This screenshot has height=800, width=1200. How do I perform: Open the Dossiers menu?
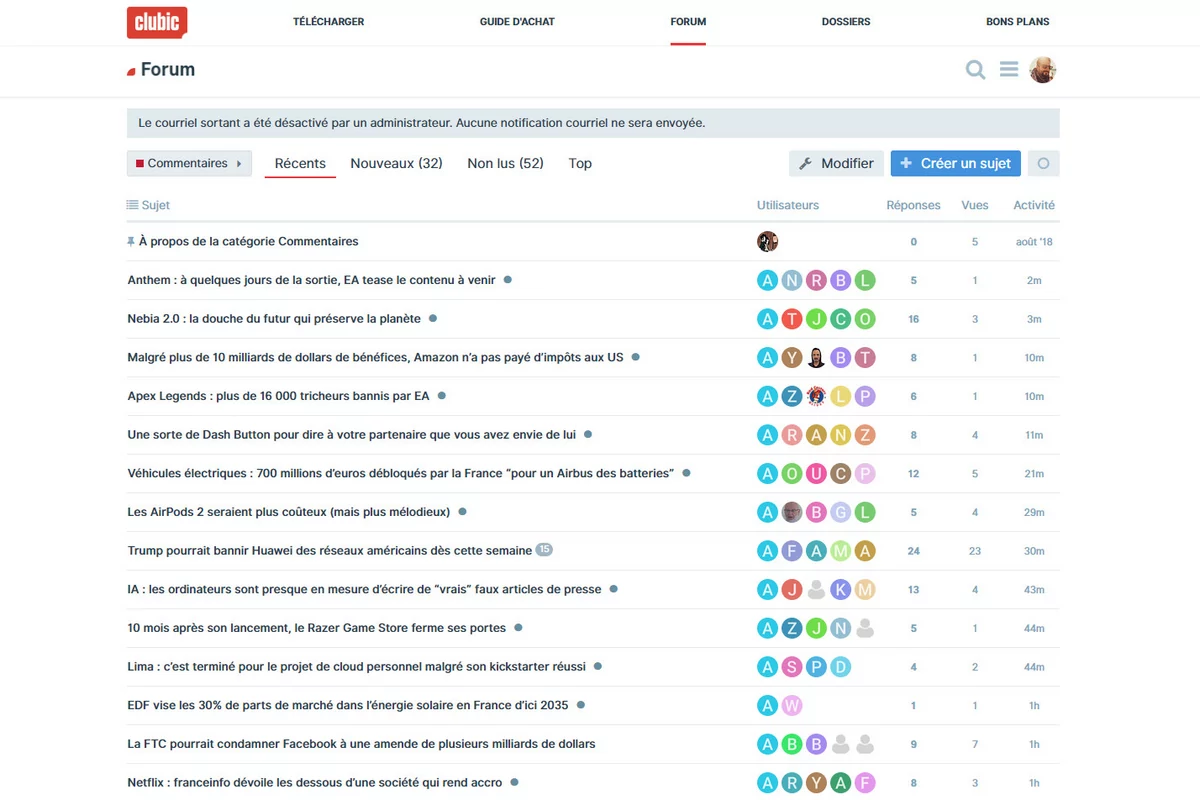846,22
